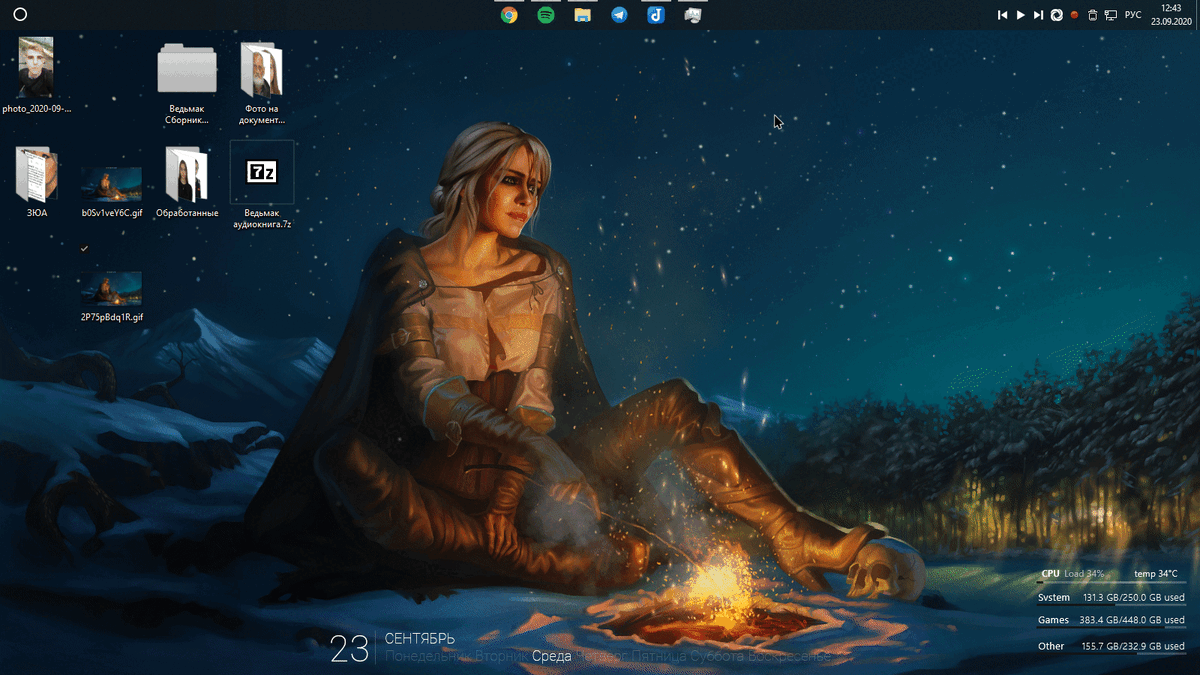
Task: Open the blue J app on the taskbar
Action: (655, 15)
